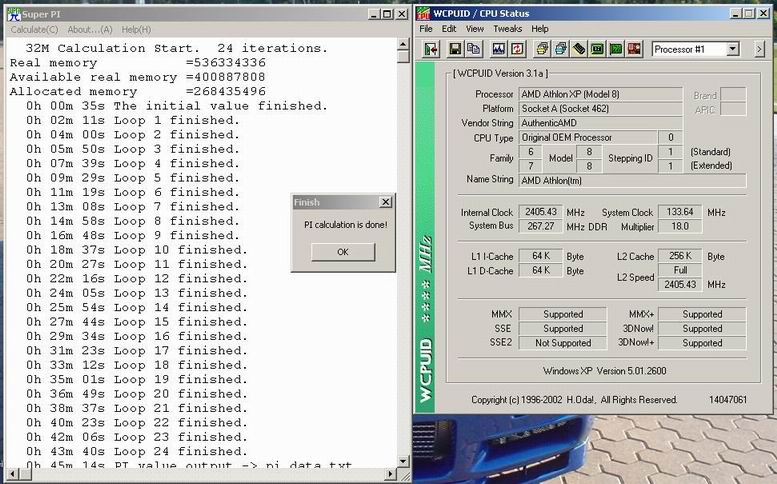Click the black chip icon in WCPUID toolbar
The image size is (777, 484).
[579, 49]
